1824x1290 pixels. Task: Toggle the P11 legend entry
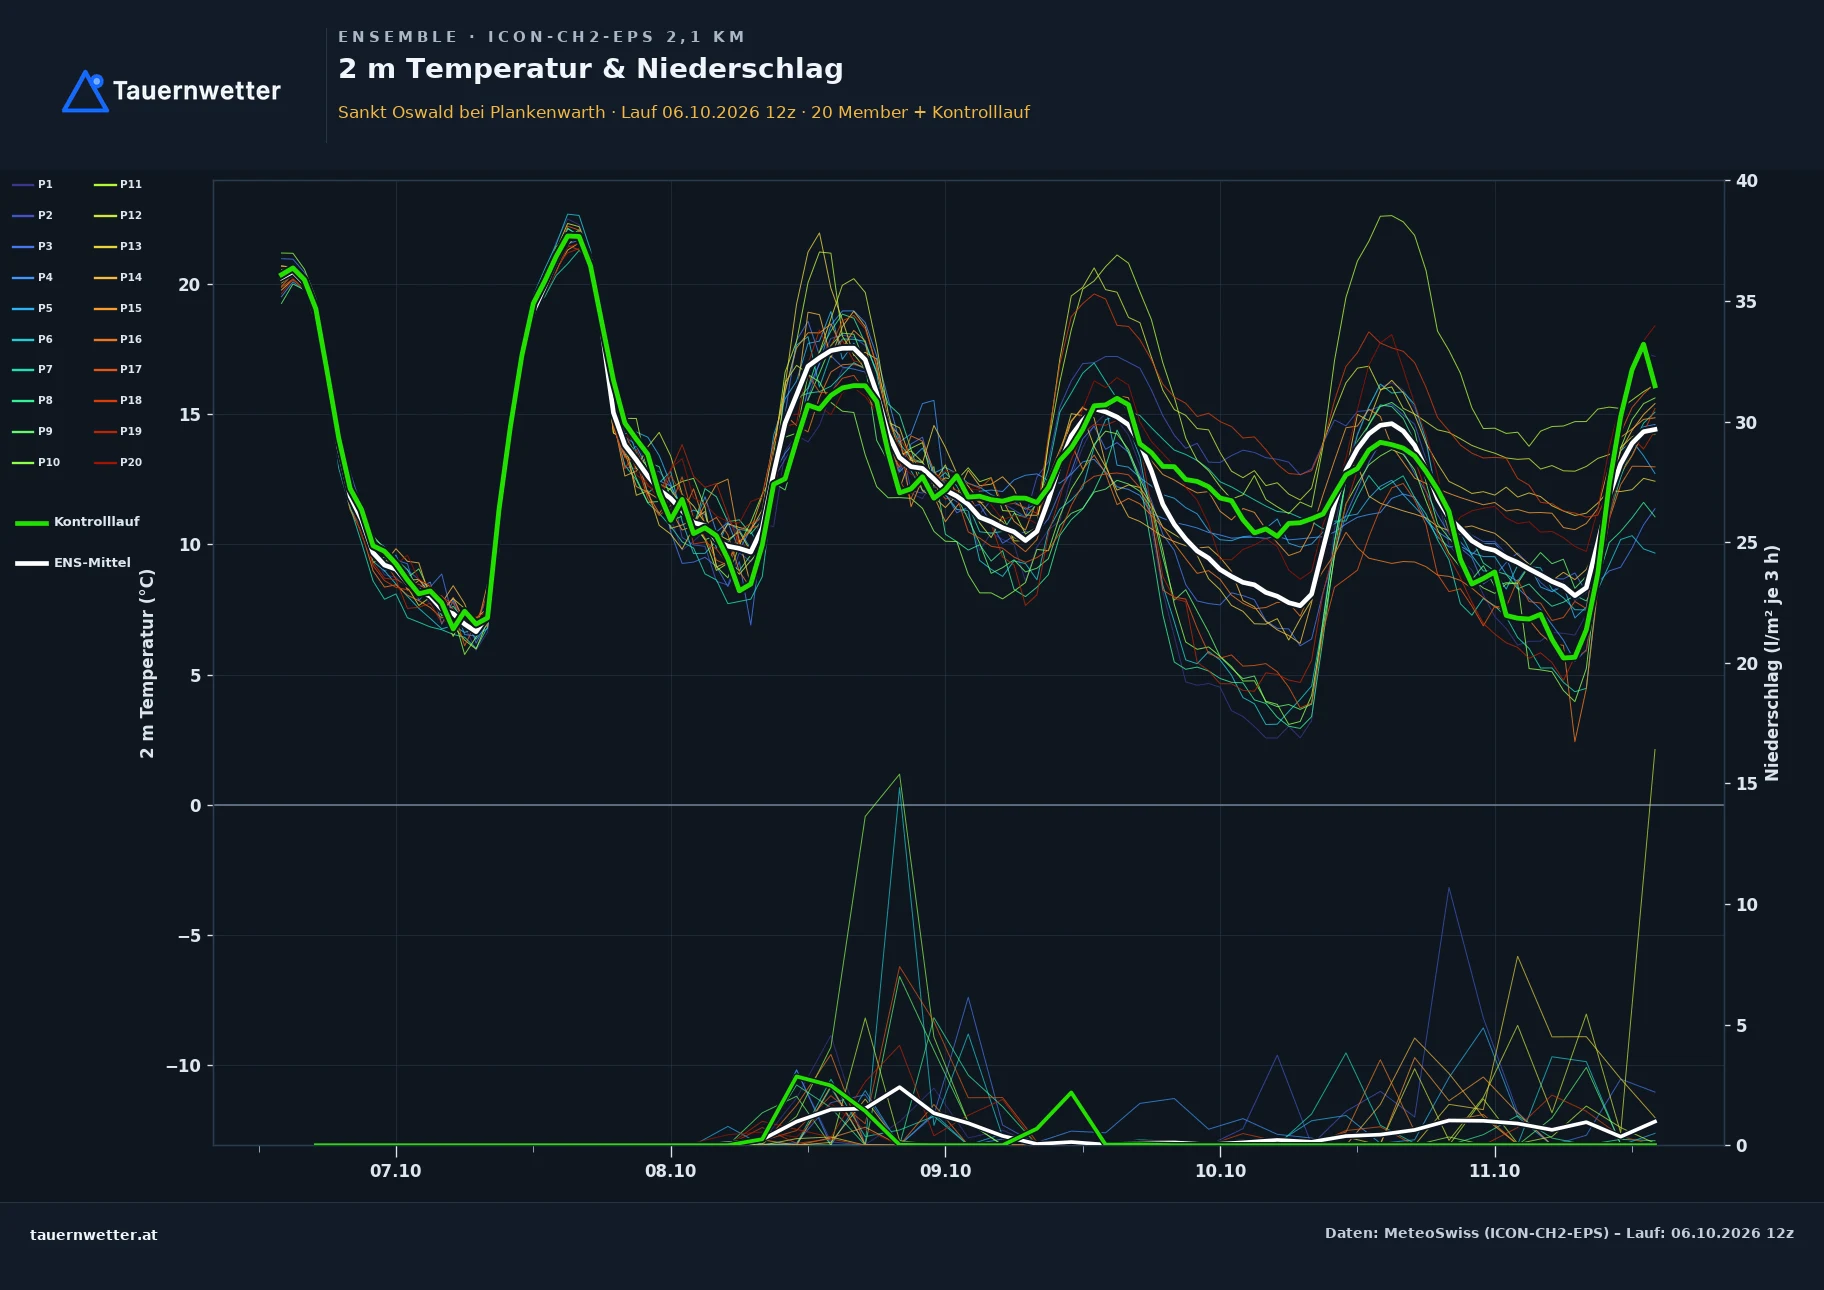[118, 184]
